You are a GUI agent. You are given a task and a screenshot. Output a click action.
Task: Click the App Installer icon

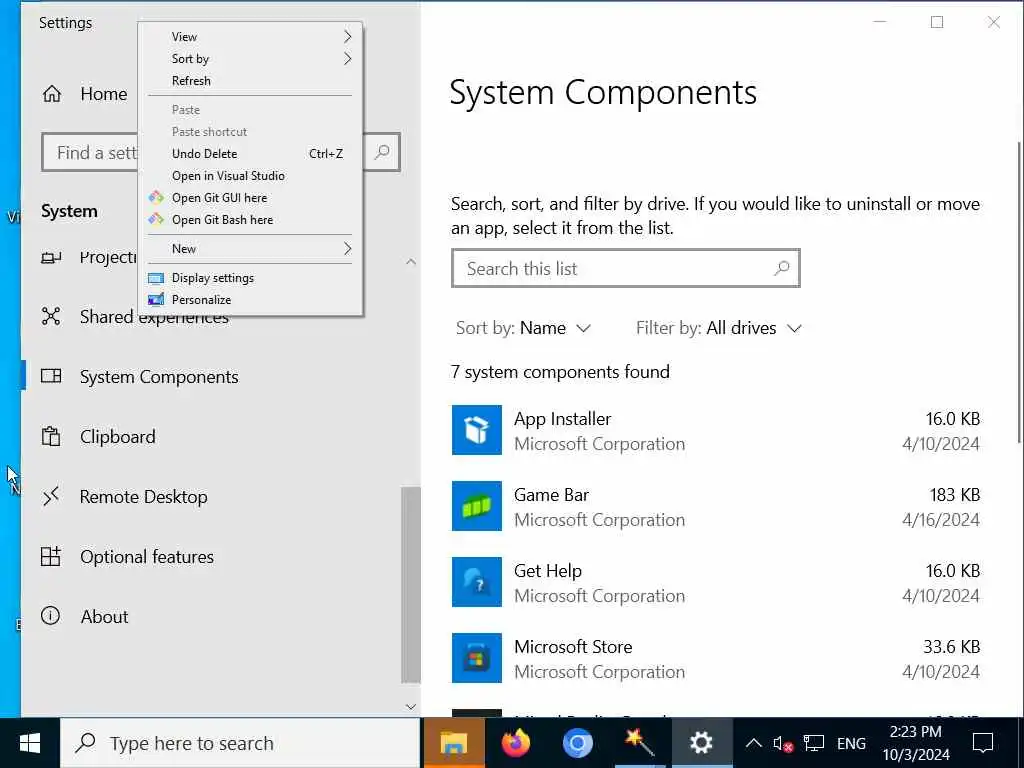point(477,430)
